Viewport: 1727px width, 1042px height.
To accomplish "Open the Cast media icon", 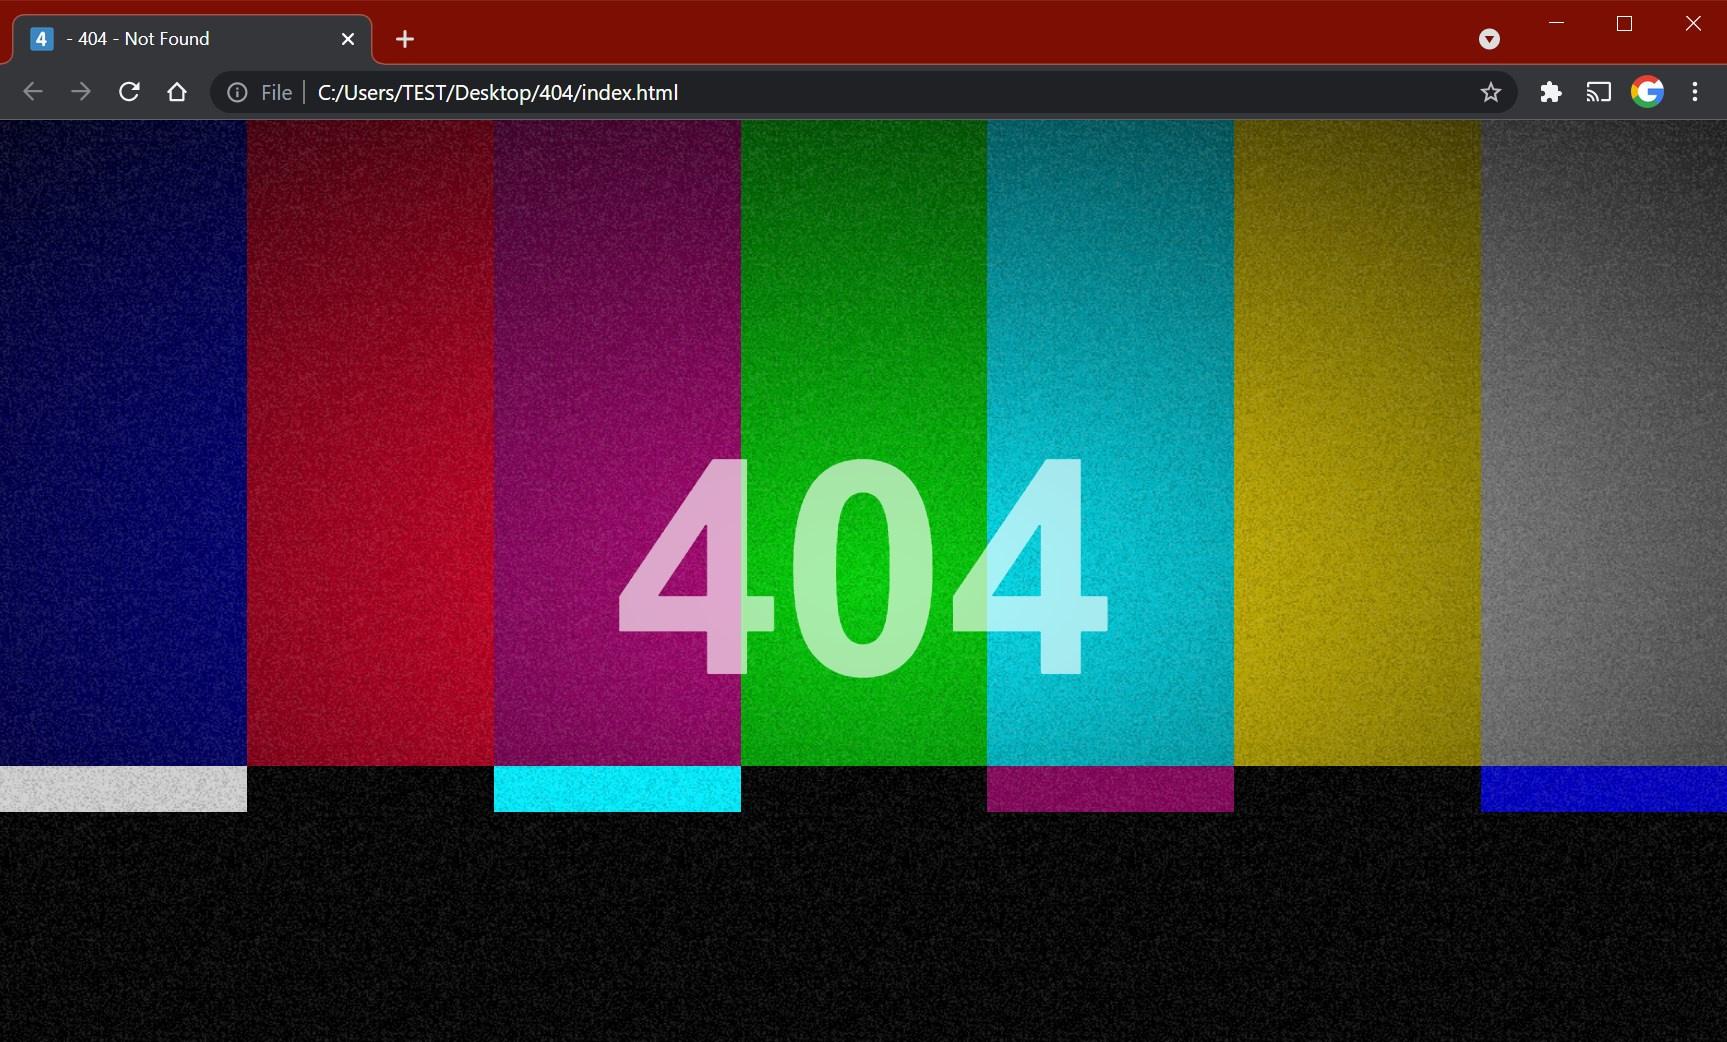I will tap(1598, 93).
